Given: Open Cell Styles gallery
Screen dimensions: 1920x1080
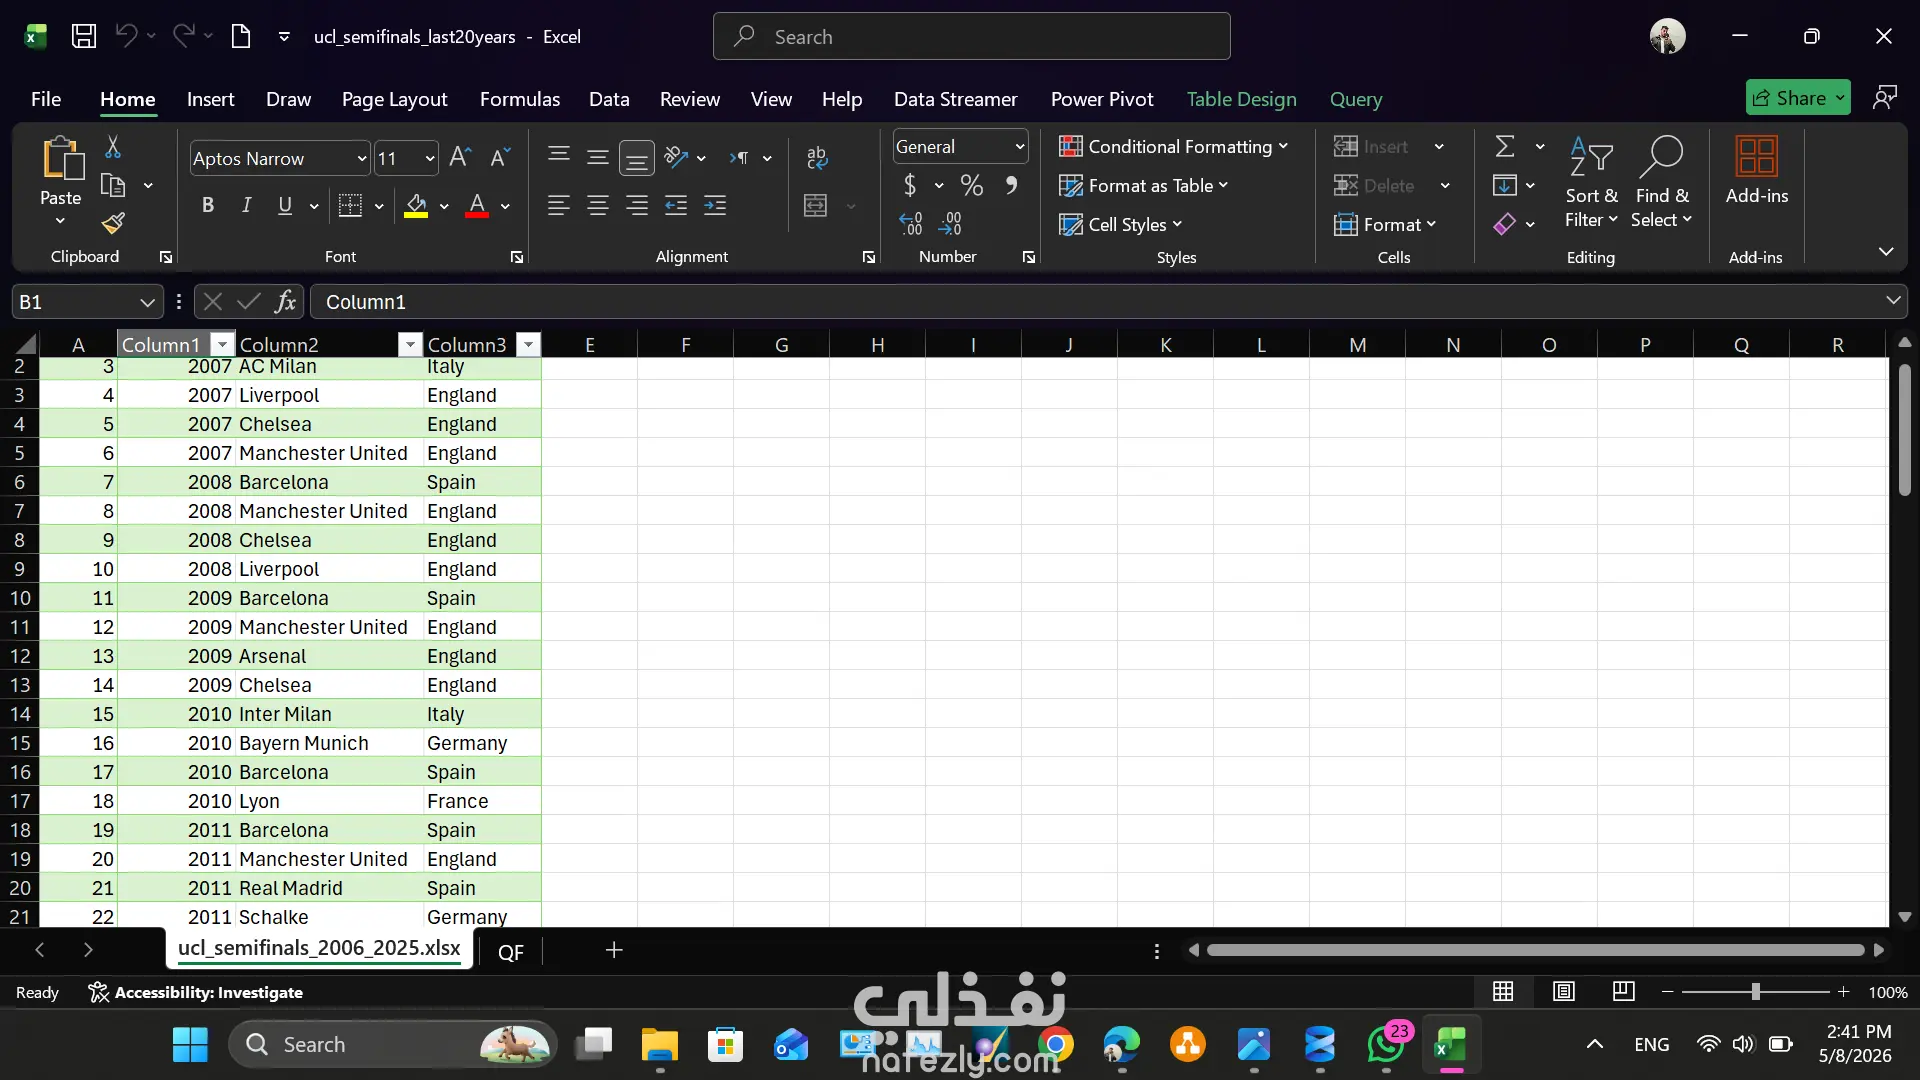Looking at the screenshot, I should click(1121, 224).
